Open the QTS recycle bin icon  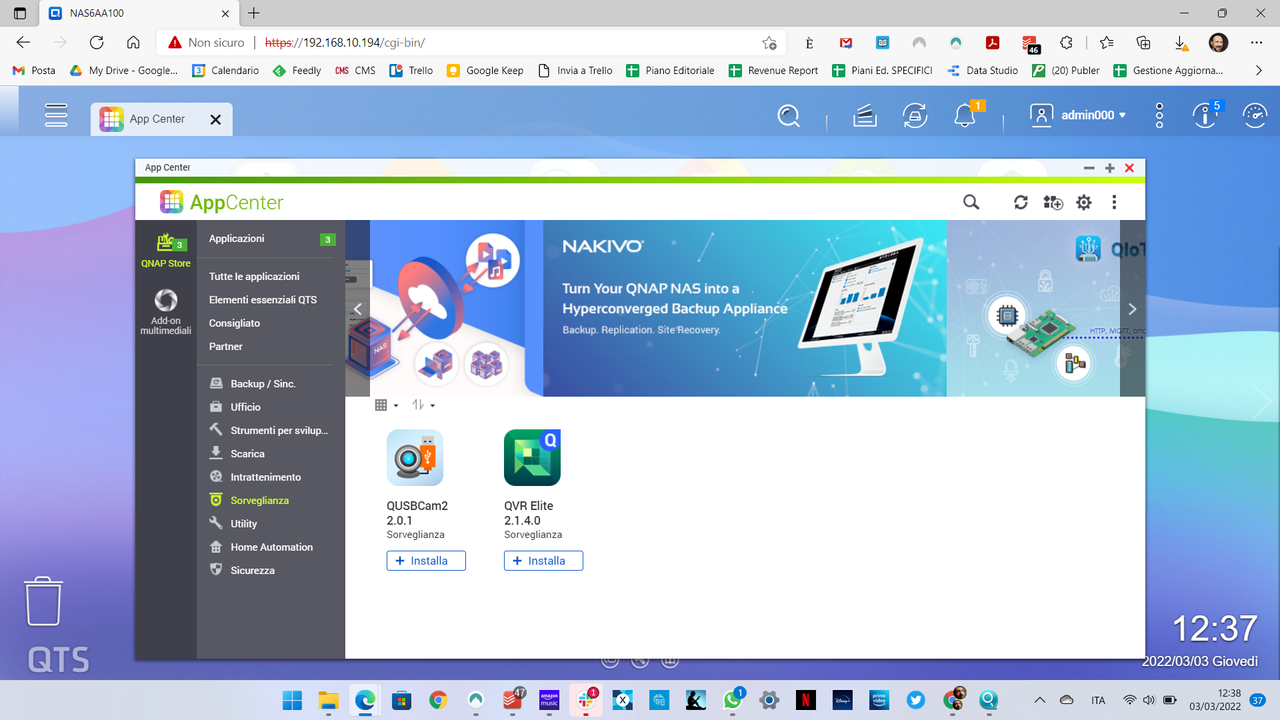pyautogui.click(x=44, y=601)
